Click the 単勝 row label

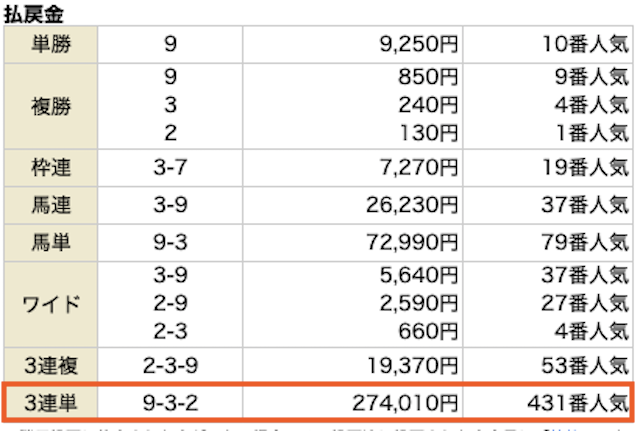point(51,45)
